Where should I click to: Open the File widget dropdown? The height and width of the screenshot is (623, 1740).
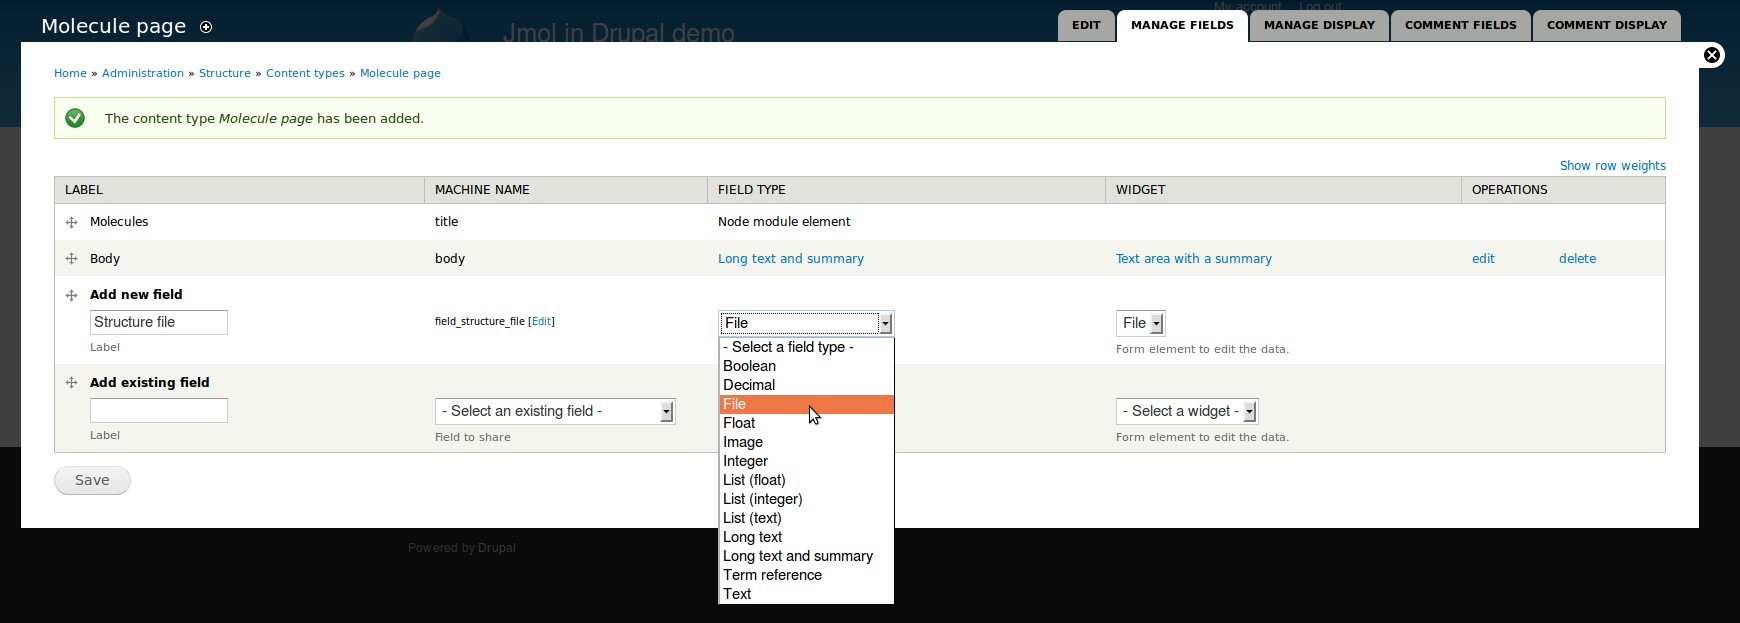click(1141, 323)
